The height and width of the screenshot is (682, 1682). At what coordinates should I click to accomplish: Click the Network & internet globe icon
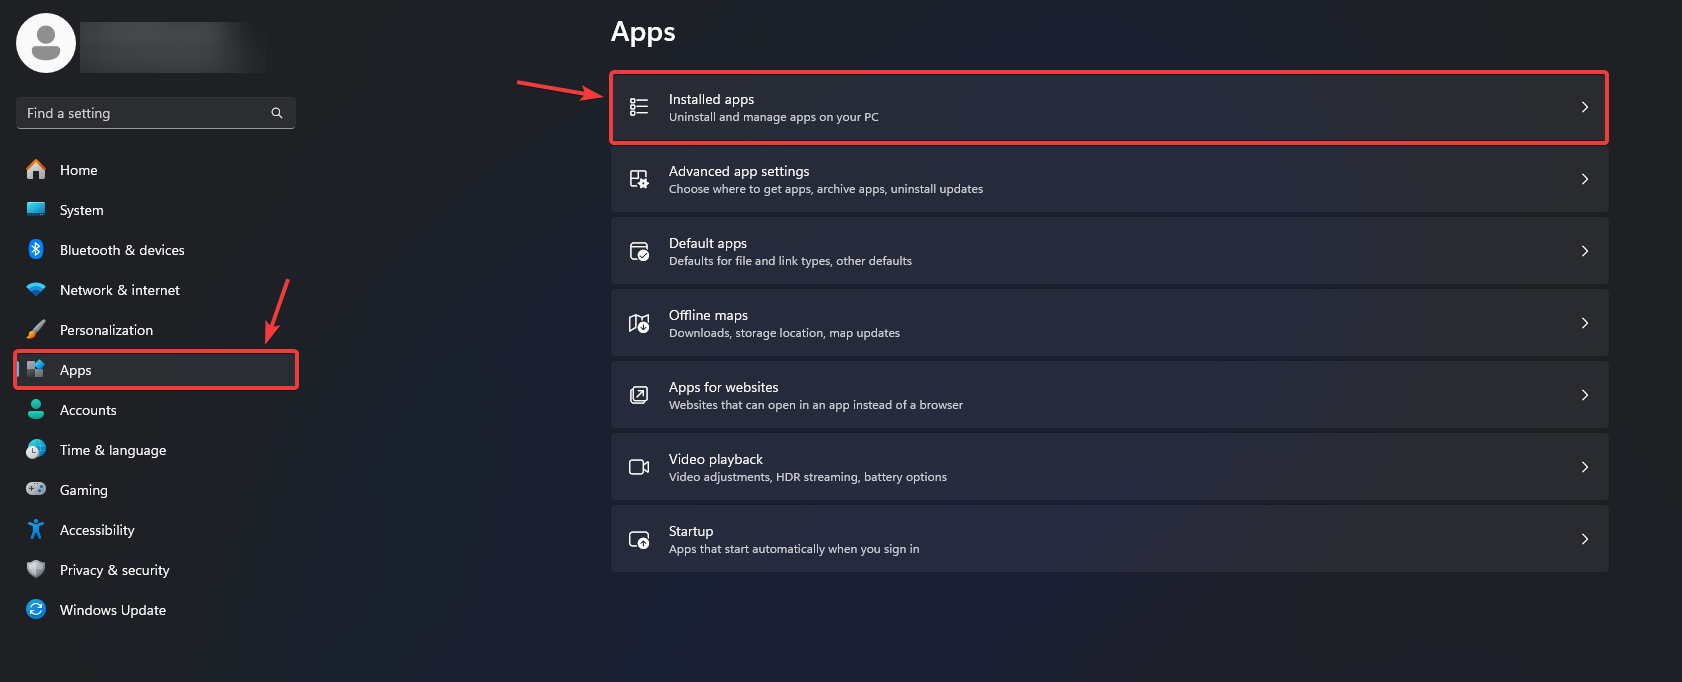pos(35,290)
